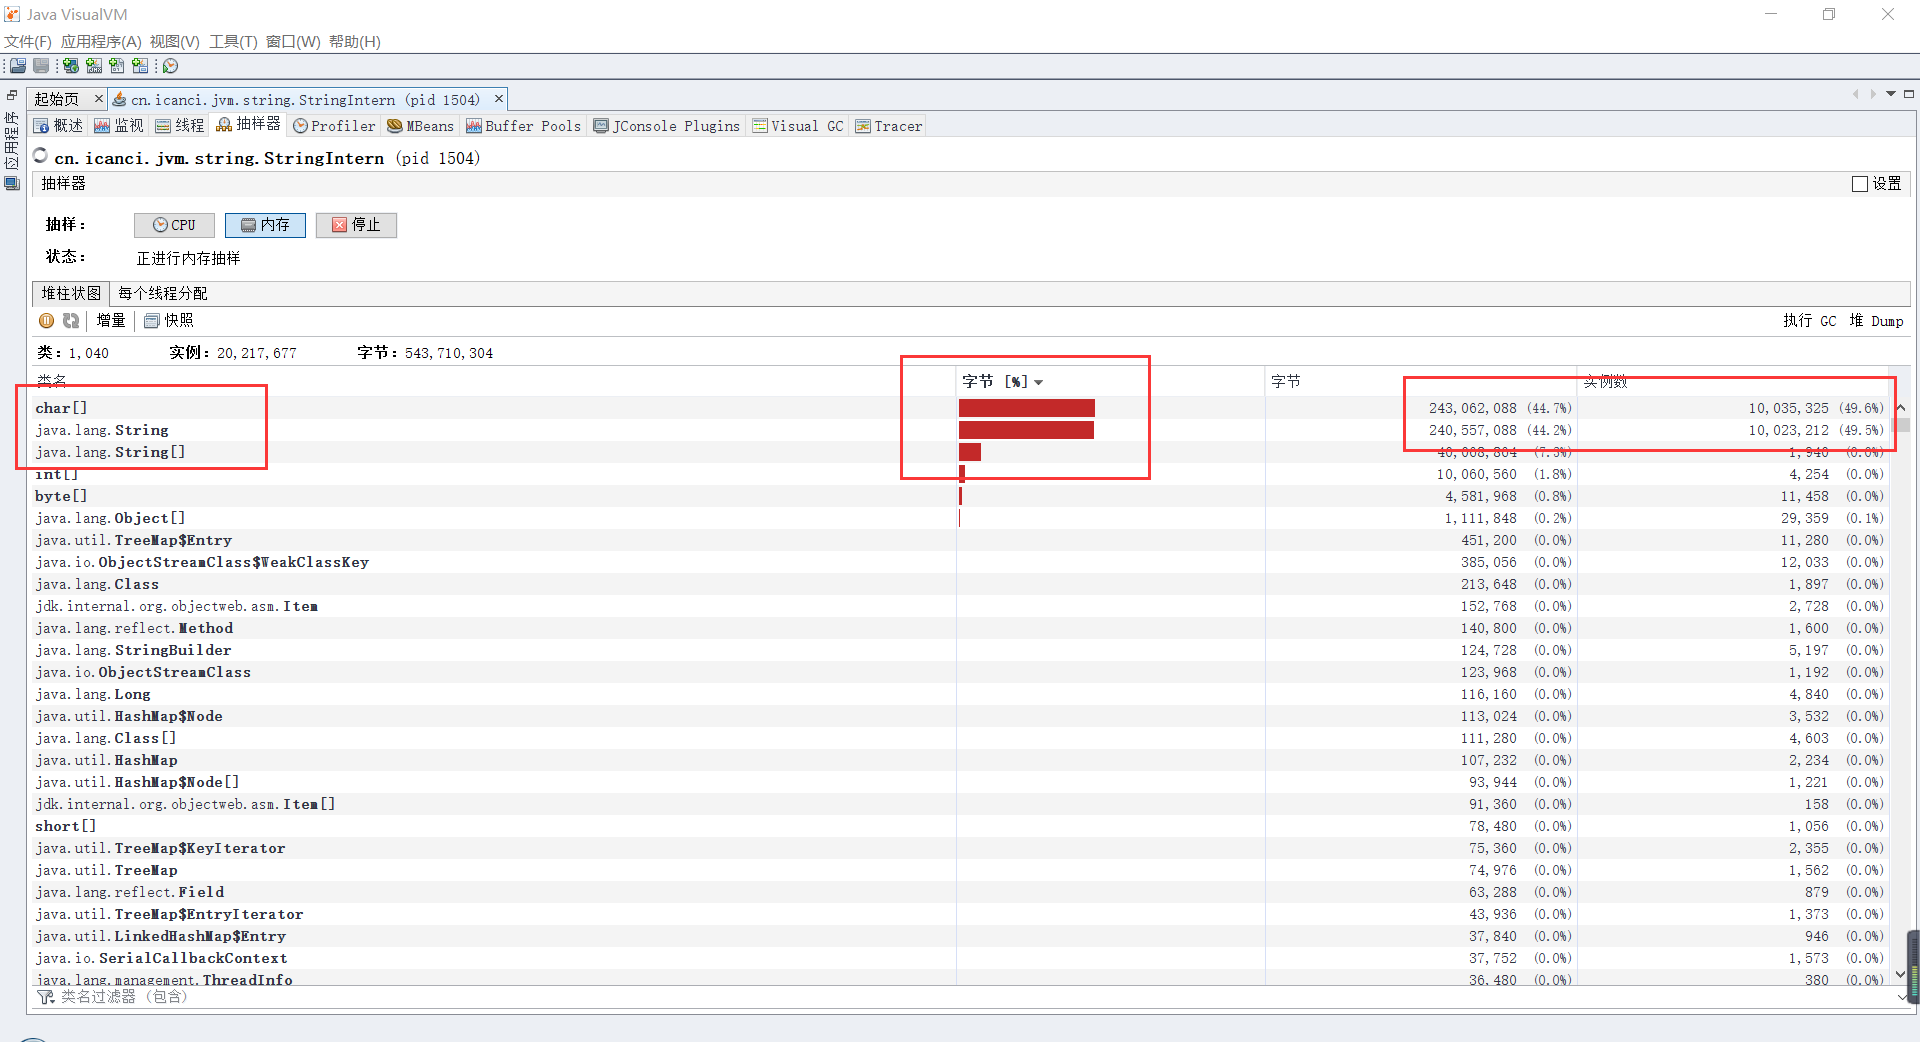The height and width of the screenshot is (1042, 1920).
Task: Open the Buffer Pools tab
Action: (x=523, y=126)
